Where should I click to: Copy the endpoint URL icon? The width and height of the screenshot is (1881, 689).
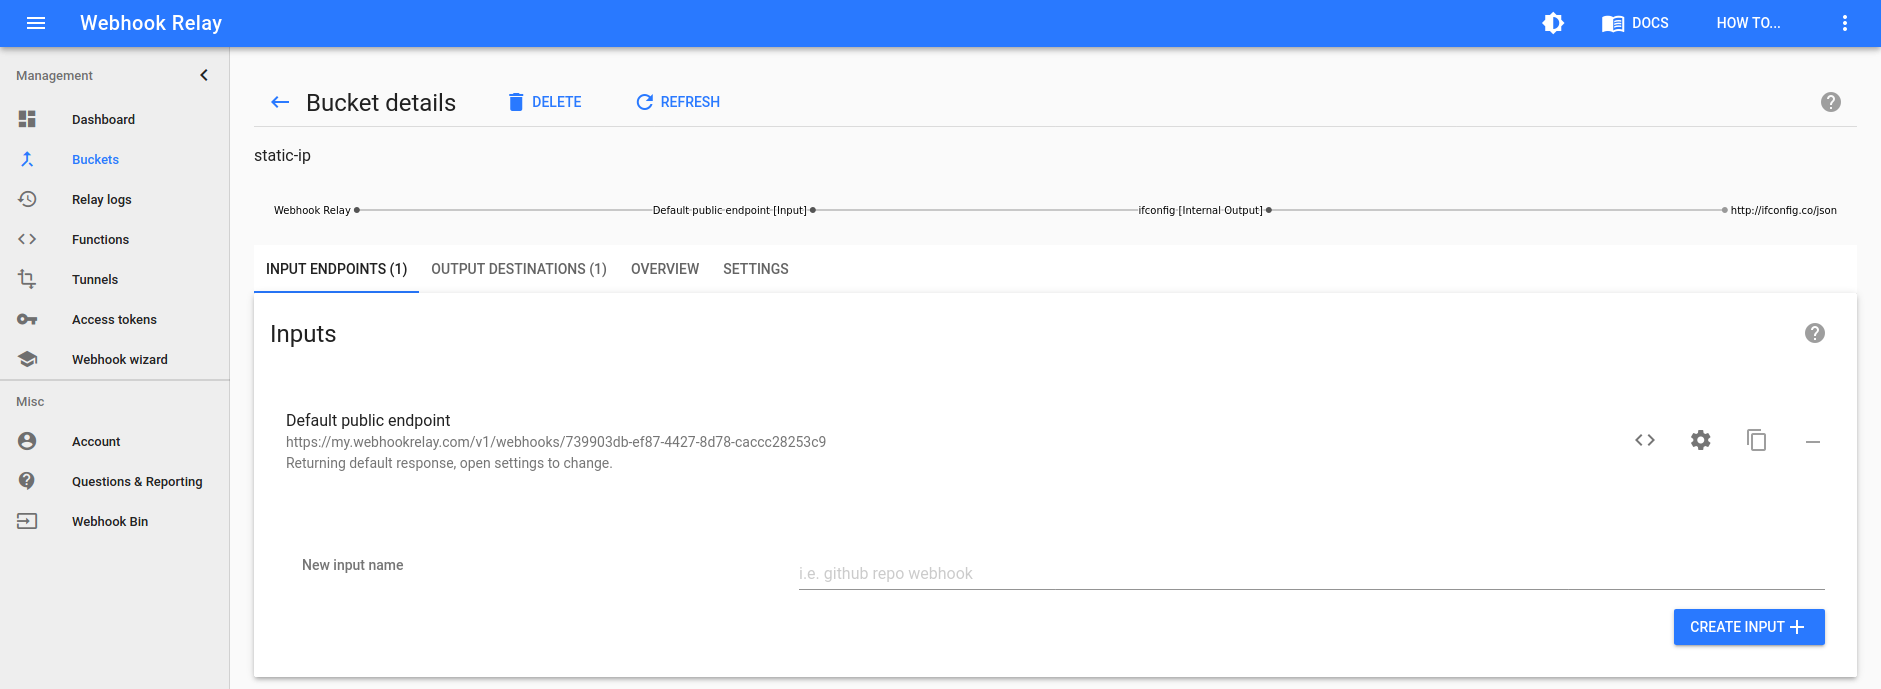tap(1757, 440)
